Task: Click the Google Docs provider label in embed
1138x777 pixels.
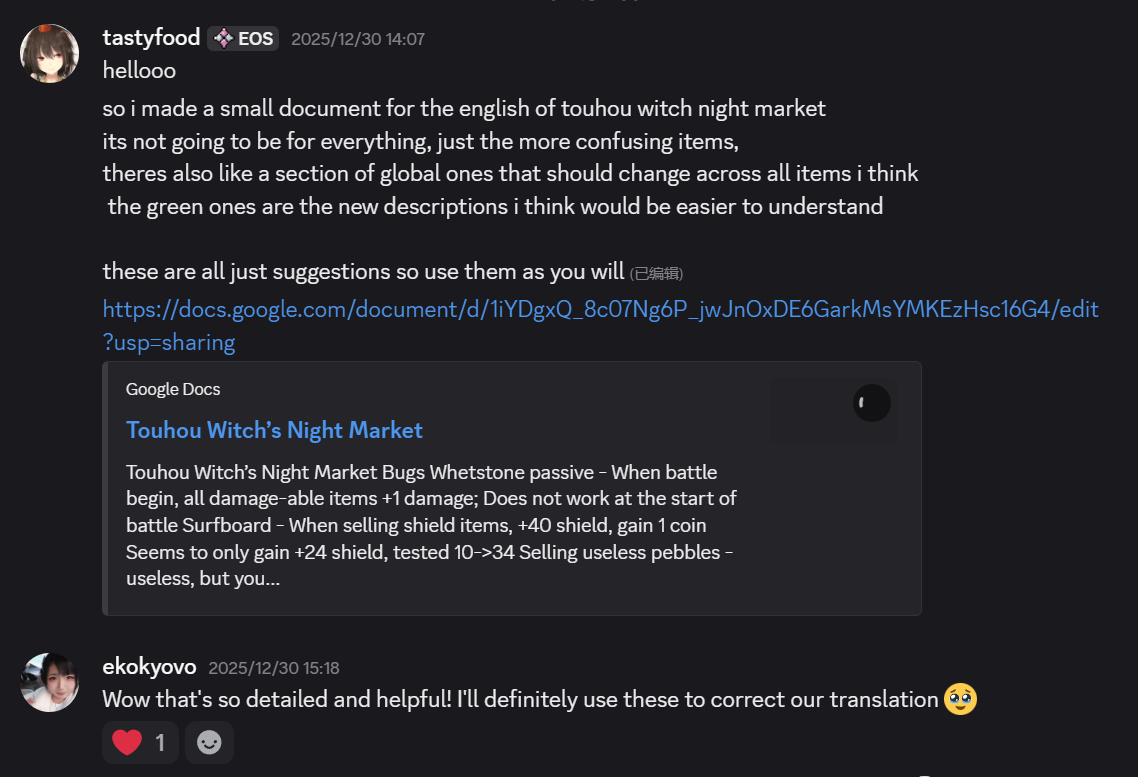Action: pyautogui.click(x=173, y=389)
